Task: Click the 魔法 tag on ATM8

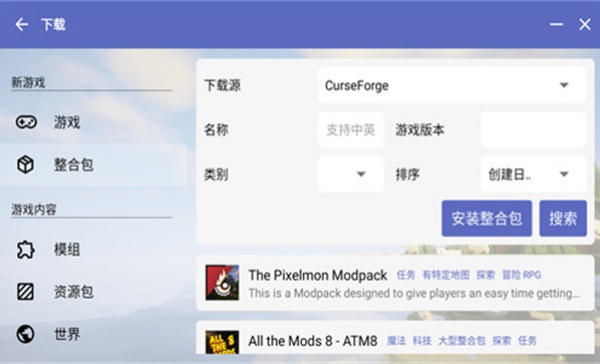Action: click(396, 340)
